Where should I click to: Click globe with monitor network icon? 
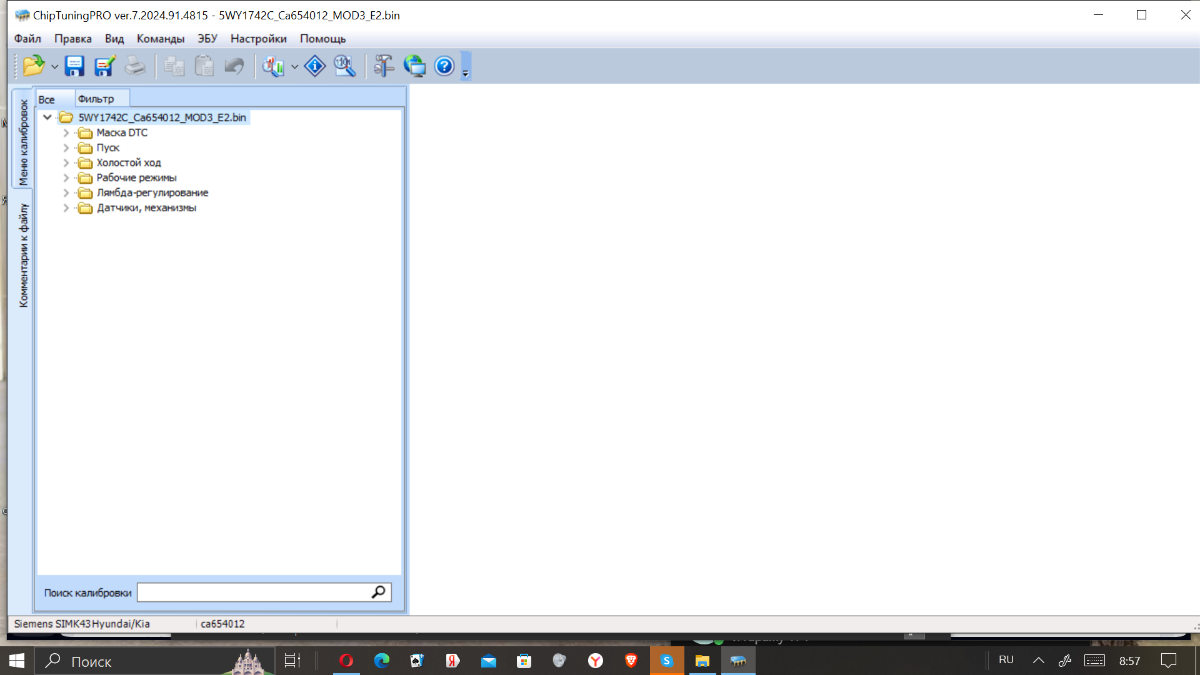coord(415,66)
